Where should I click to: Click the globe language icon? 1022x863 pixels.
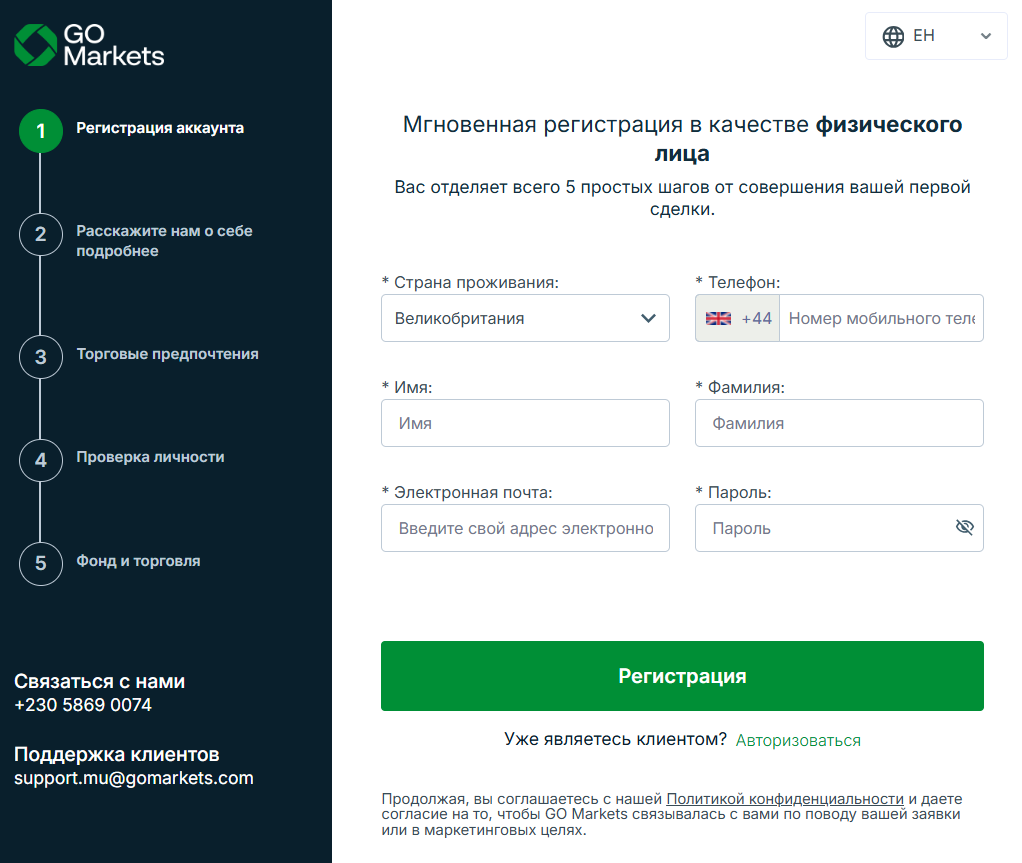(x=893, y=36)
